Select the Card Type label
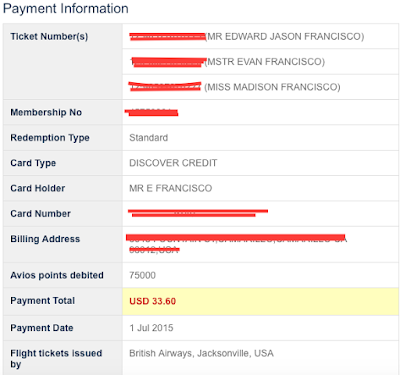 (33, 163)
